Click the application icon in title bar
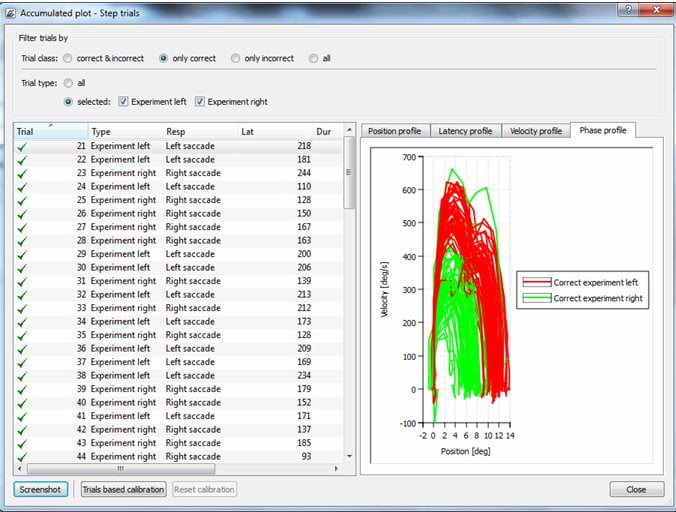Viewport: 676px width, 512px height. point(10,13)
